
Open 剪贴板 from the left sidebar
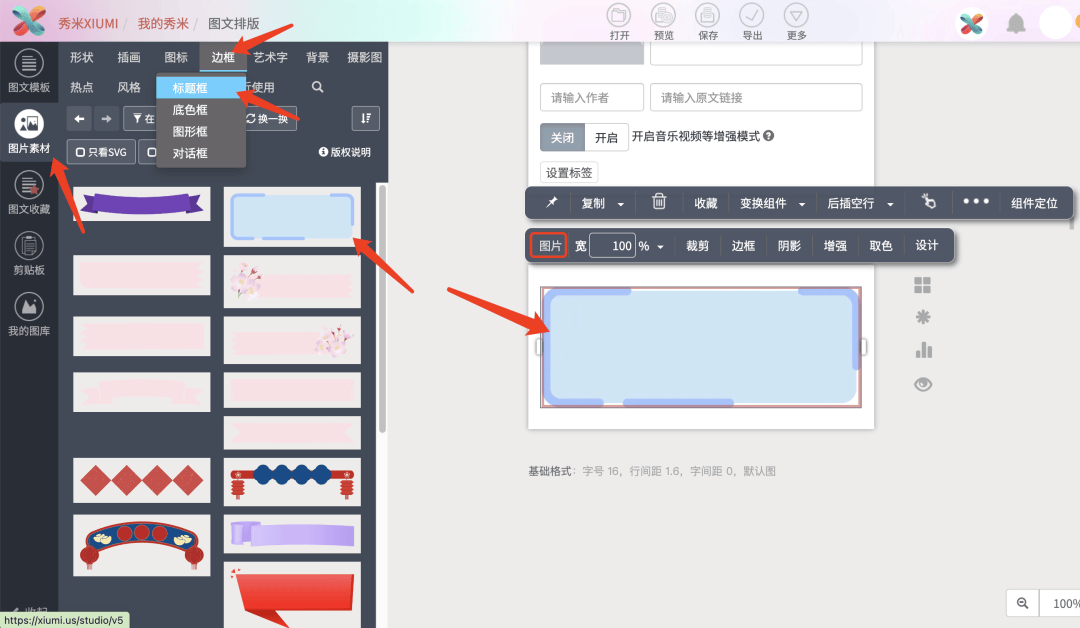(28, 253)
